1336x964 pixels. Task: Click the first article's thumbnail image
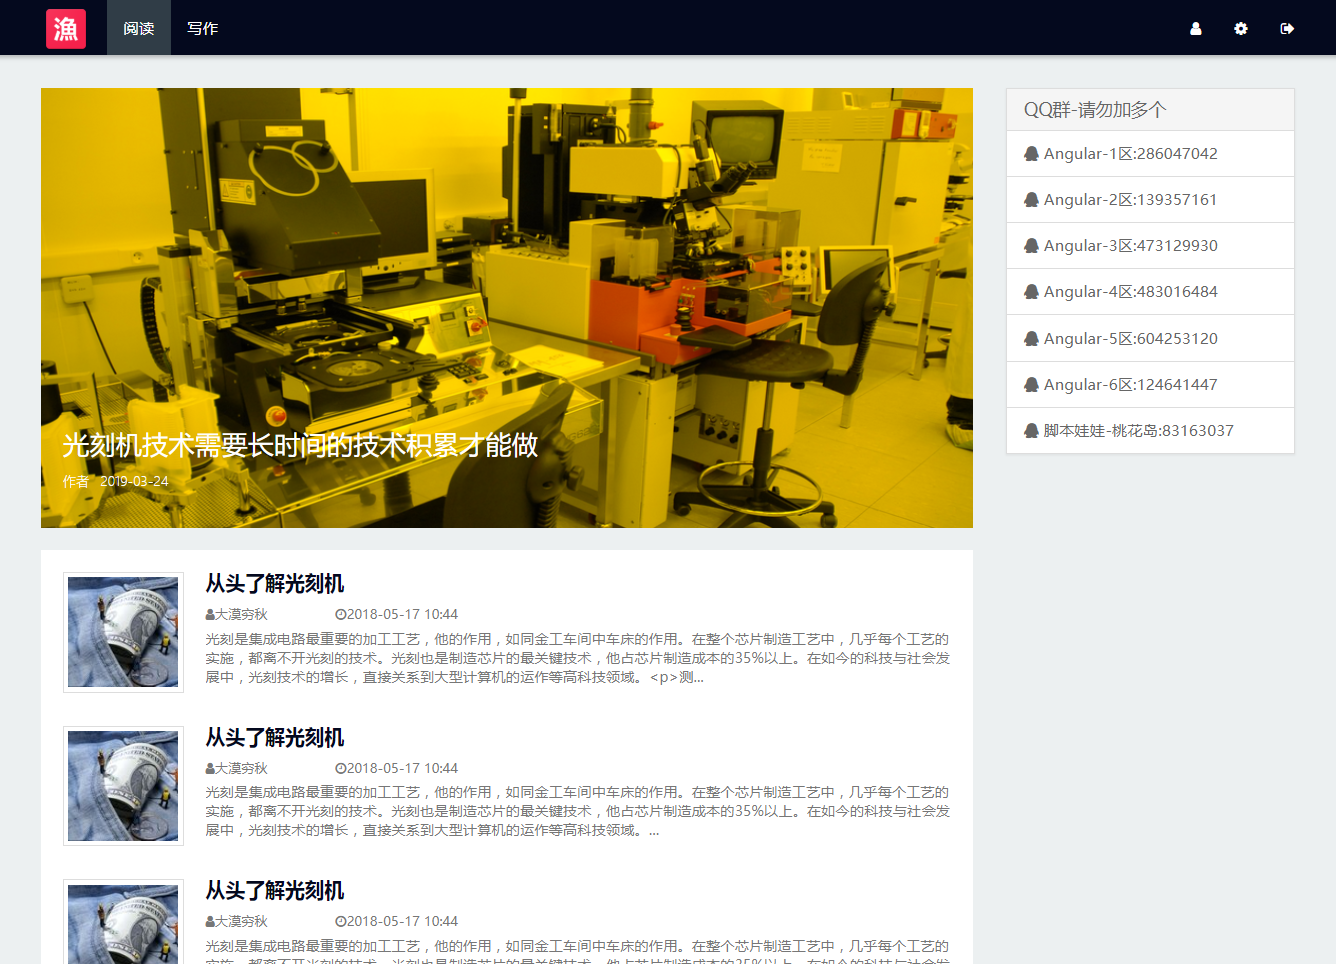[x=123, y=631]
